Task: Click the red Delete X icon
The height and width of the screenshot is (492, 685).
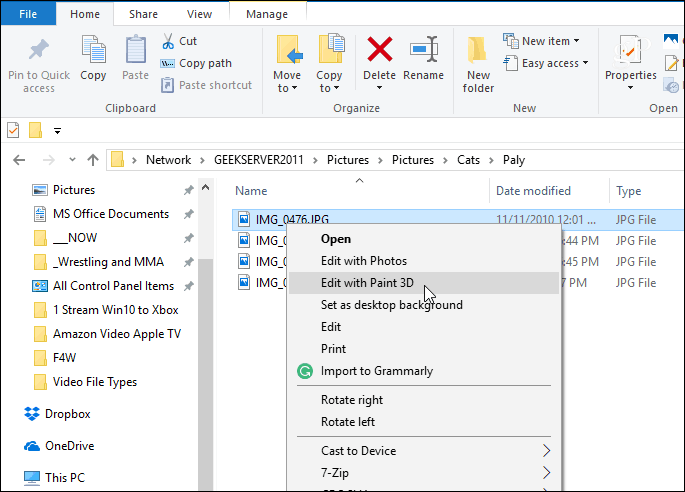Action: pos(380,49)
